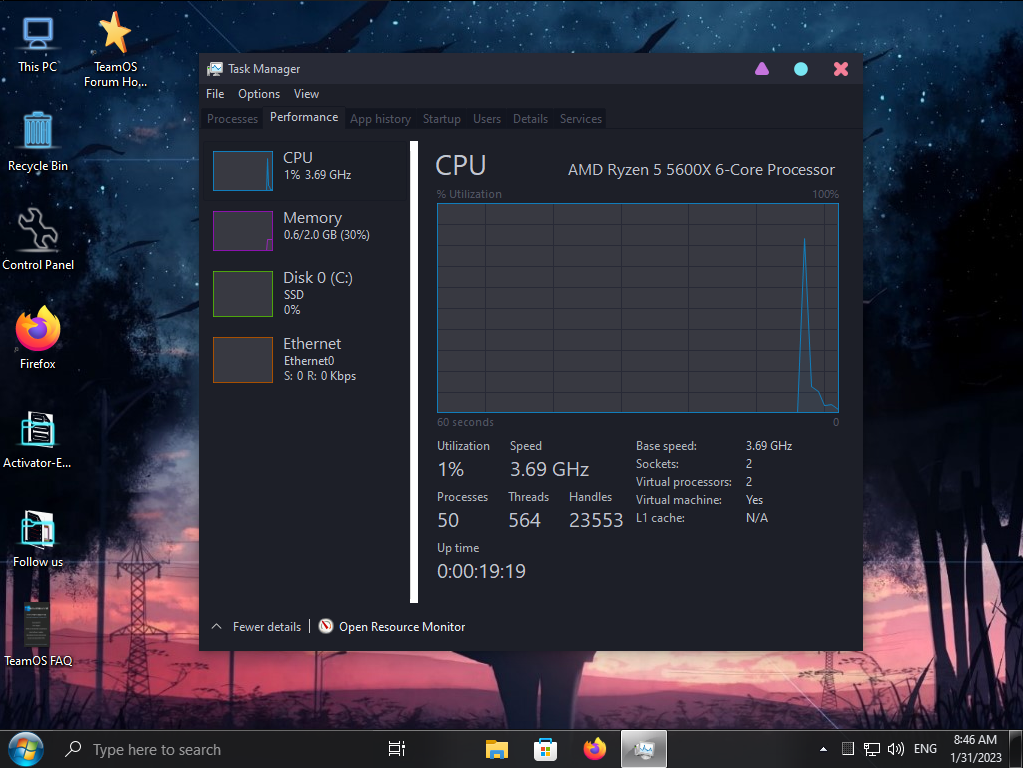Select the Performance tab
The image size is (1023, 768).
click(304, 117)
